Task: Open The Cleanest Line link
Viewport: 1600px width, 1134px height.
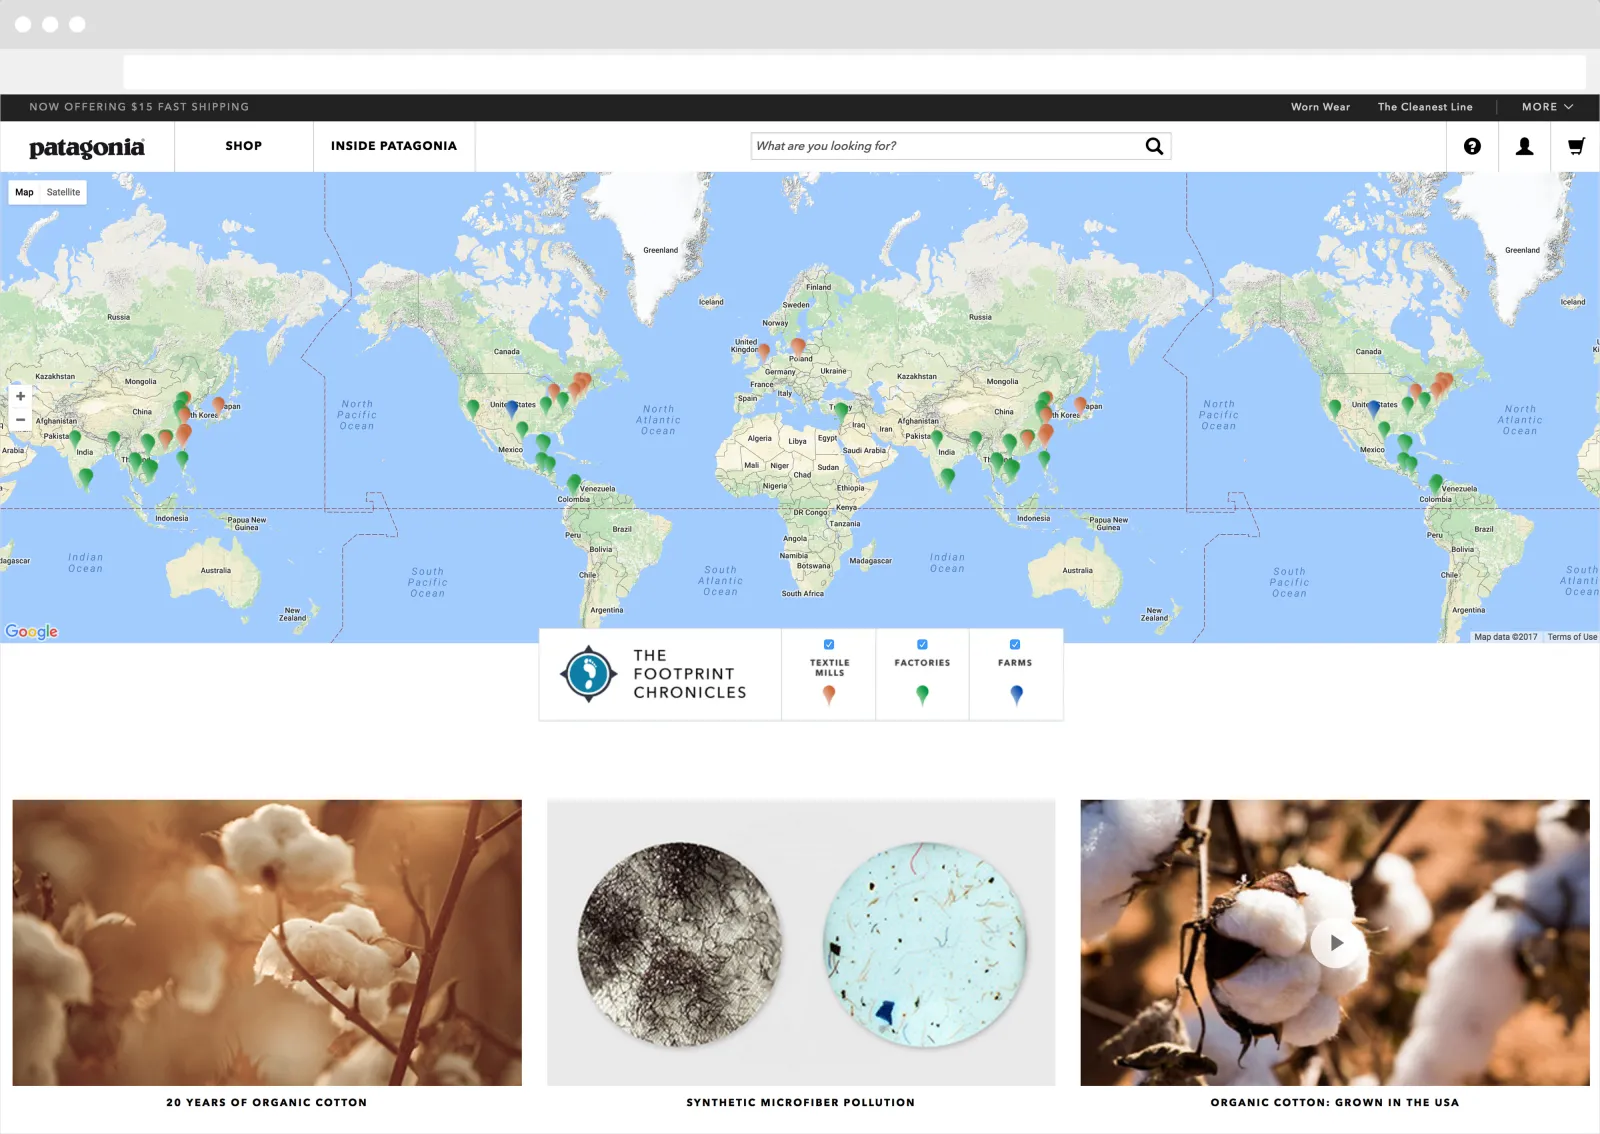Action: 1424,107
